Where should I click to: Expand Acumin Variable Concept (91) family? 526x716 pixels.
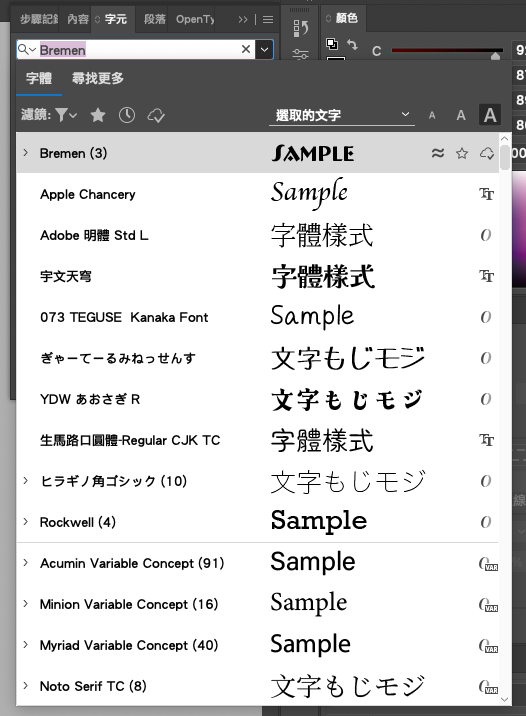26,563
